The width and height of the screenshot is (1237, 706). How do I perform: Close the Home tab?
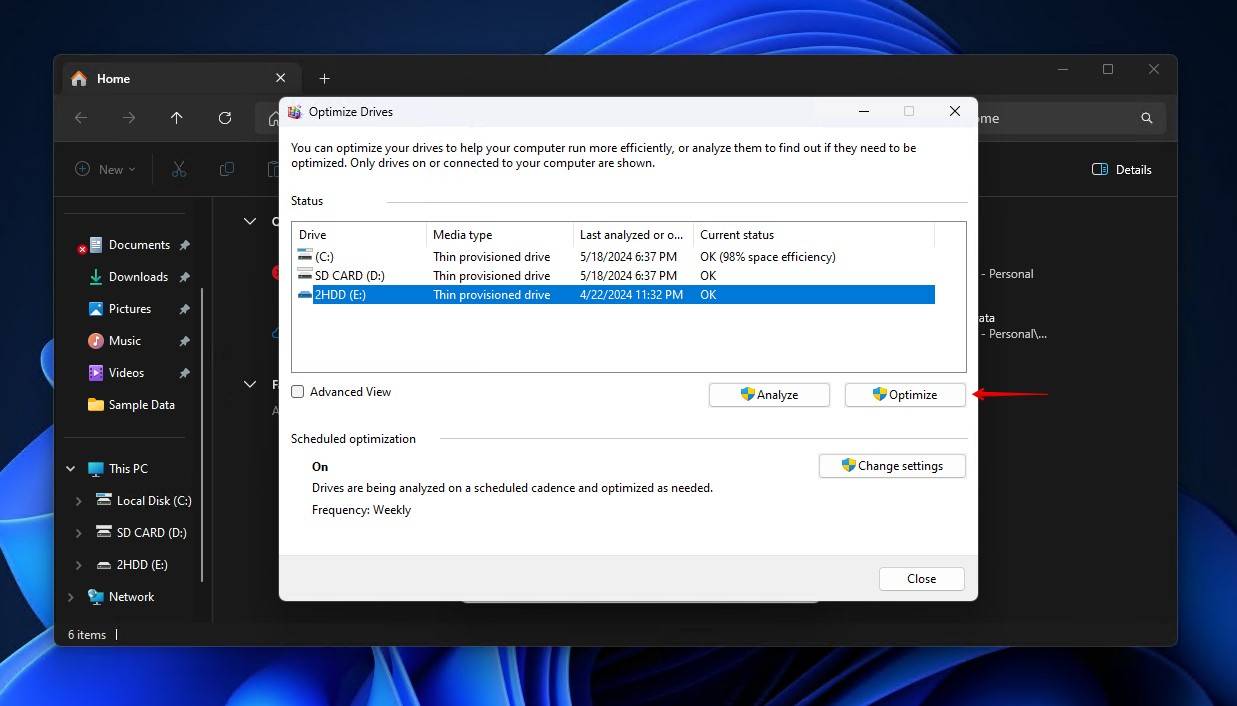pos(281,78)
